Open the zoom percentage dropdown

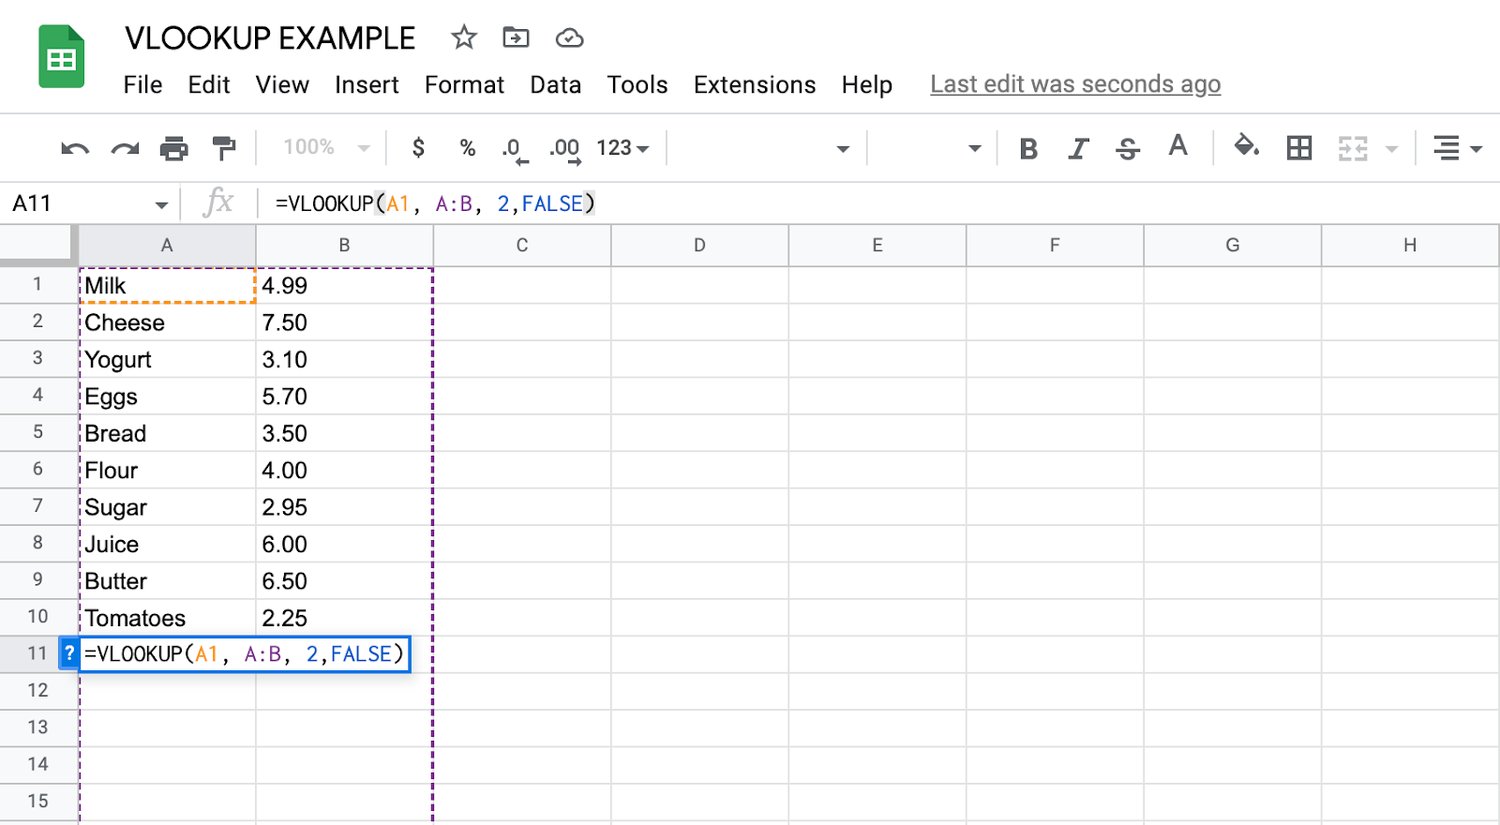pyautogui.click(x=322, y=147)
